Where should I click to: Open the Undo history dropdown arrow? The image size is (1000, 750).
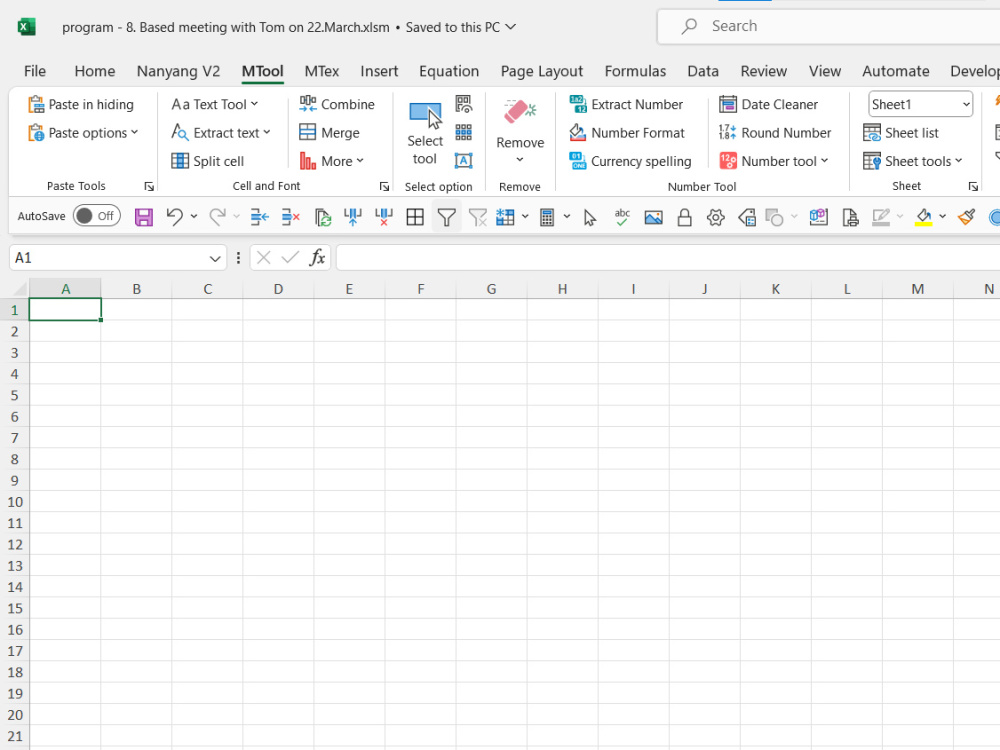[x=194, y=217]
